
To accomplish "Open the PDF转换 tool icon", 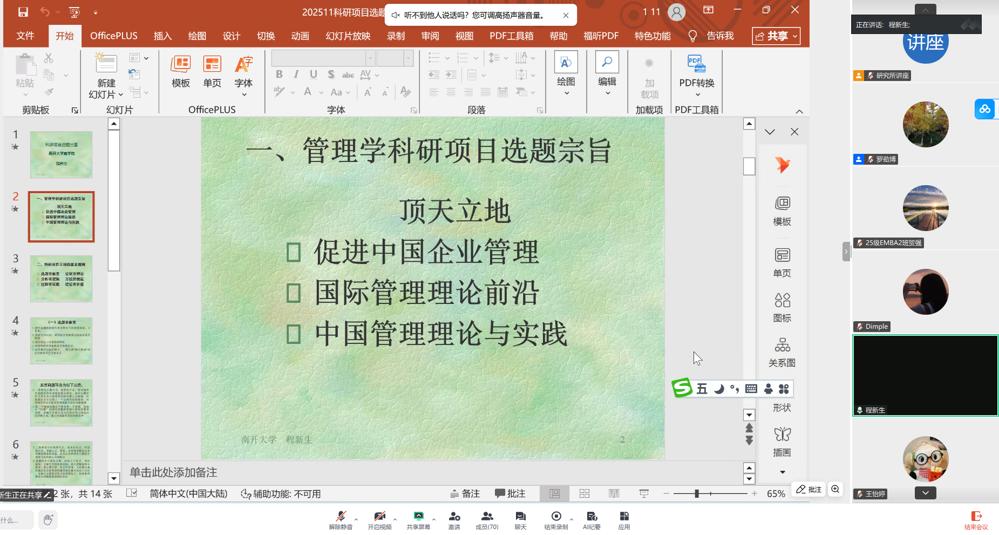I will point(696,75).
